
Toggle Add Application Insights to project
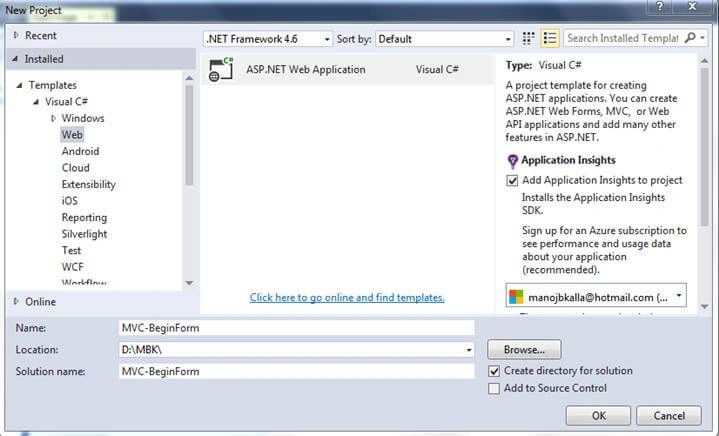(512, 180)
